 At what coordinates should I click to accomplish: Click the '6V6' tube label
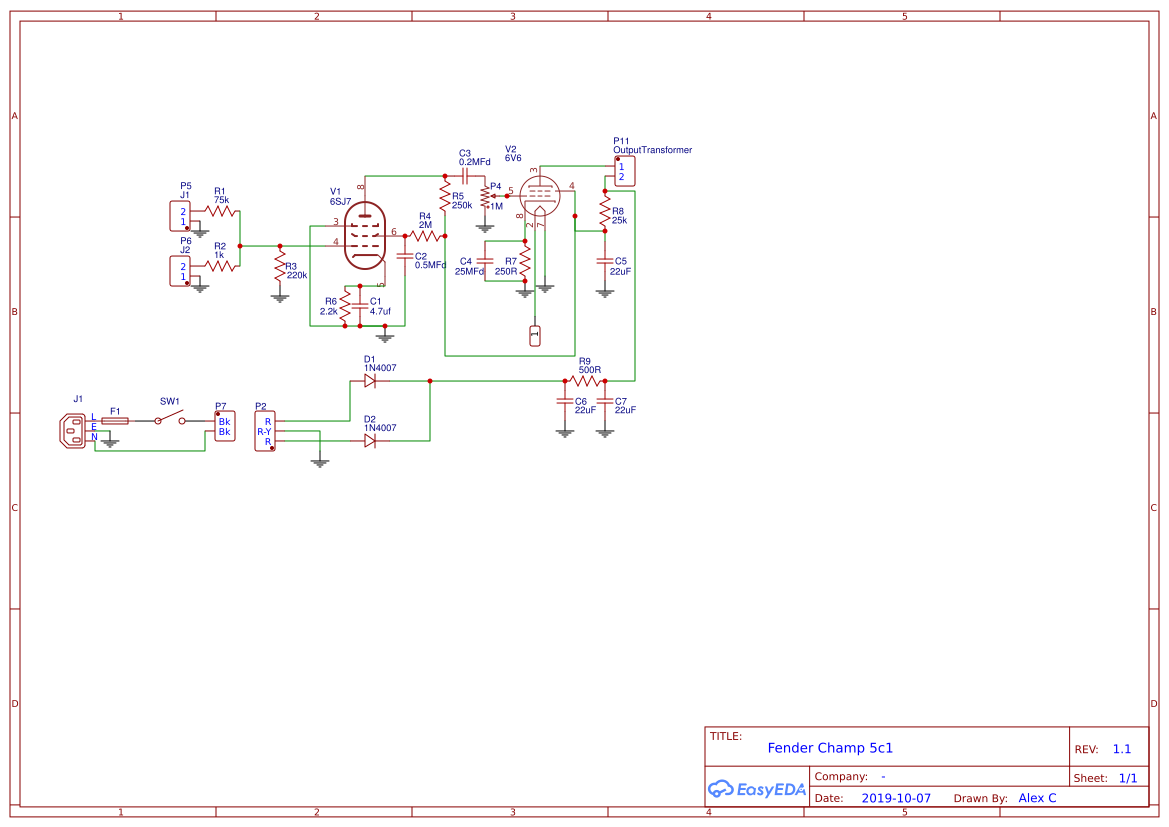coord(513,158)
